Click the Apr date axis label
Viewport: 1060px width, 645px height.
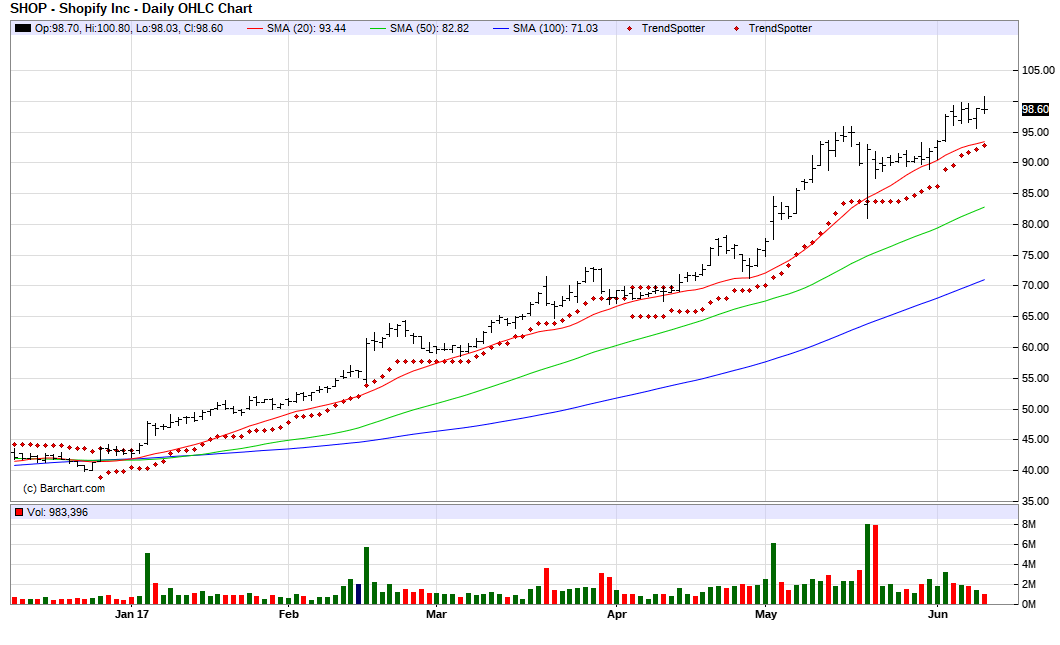point(617,615)
